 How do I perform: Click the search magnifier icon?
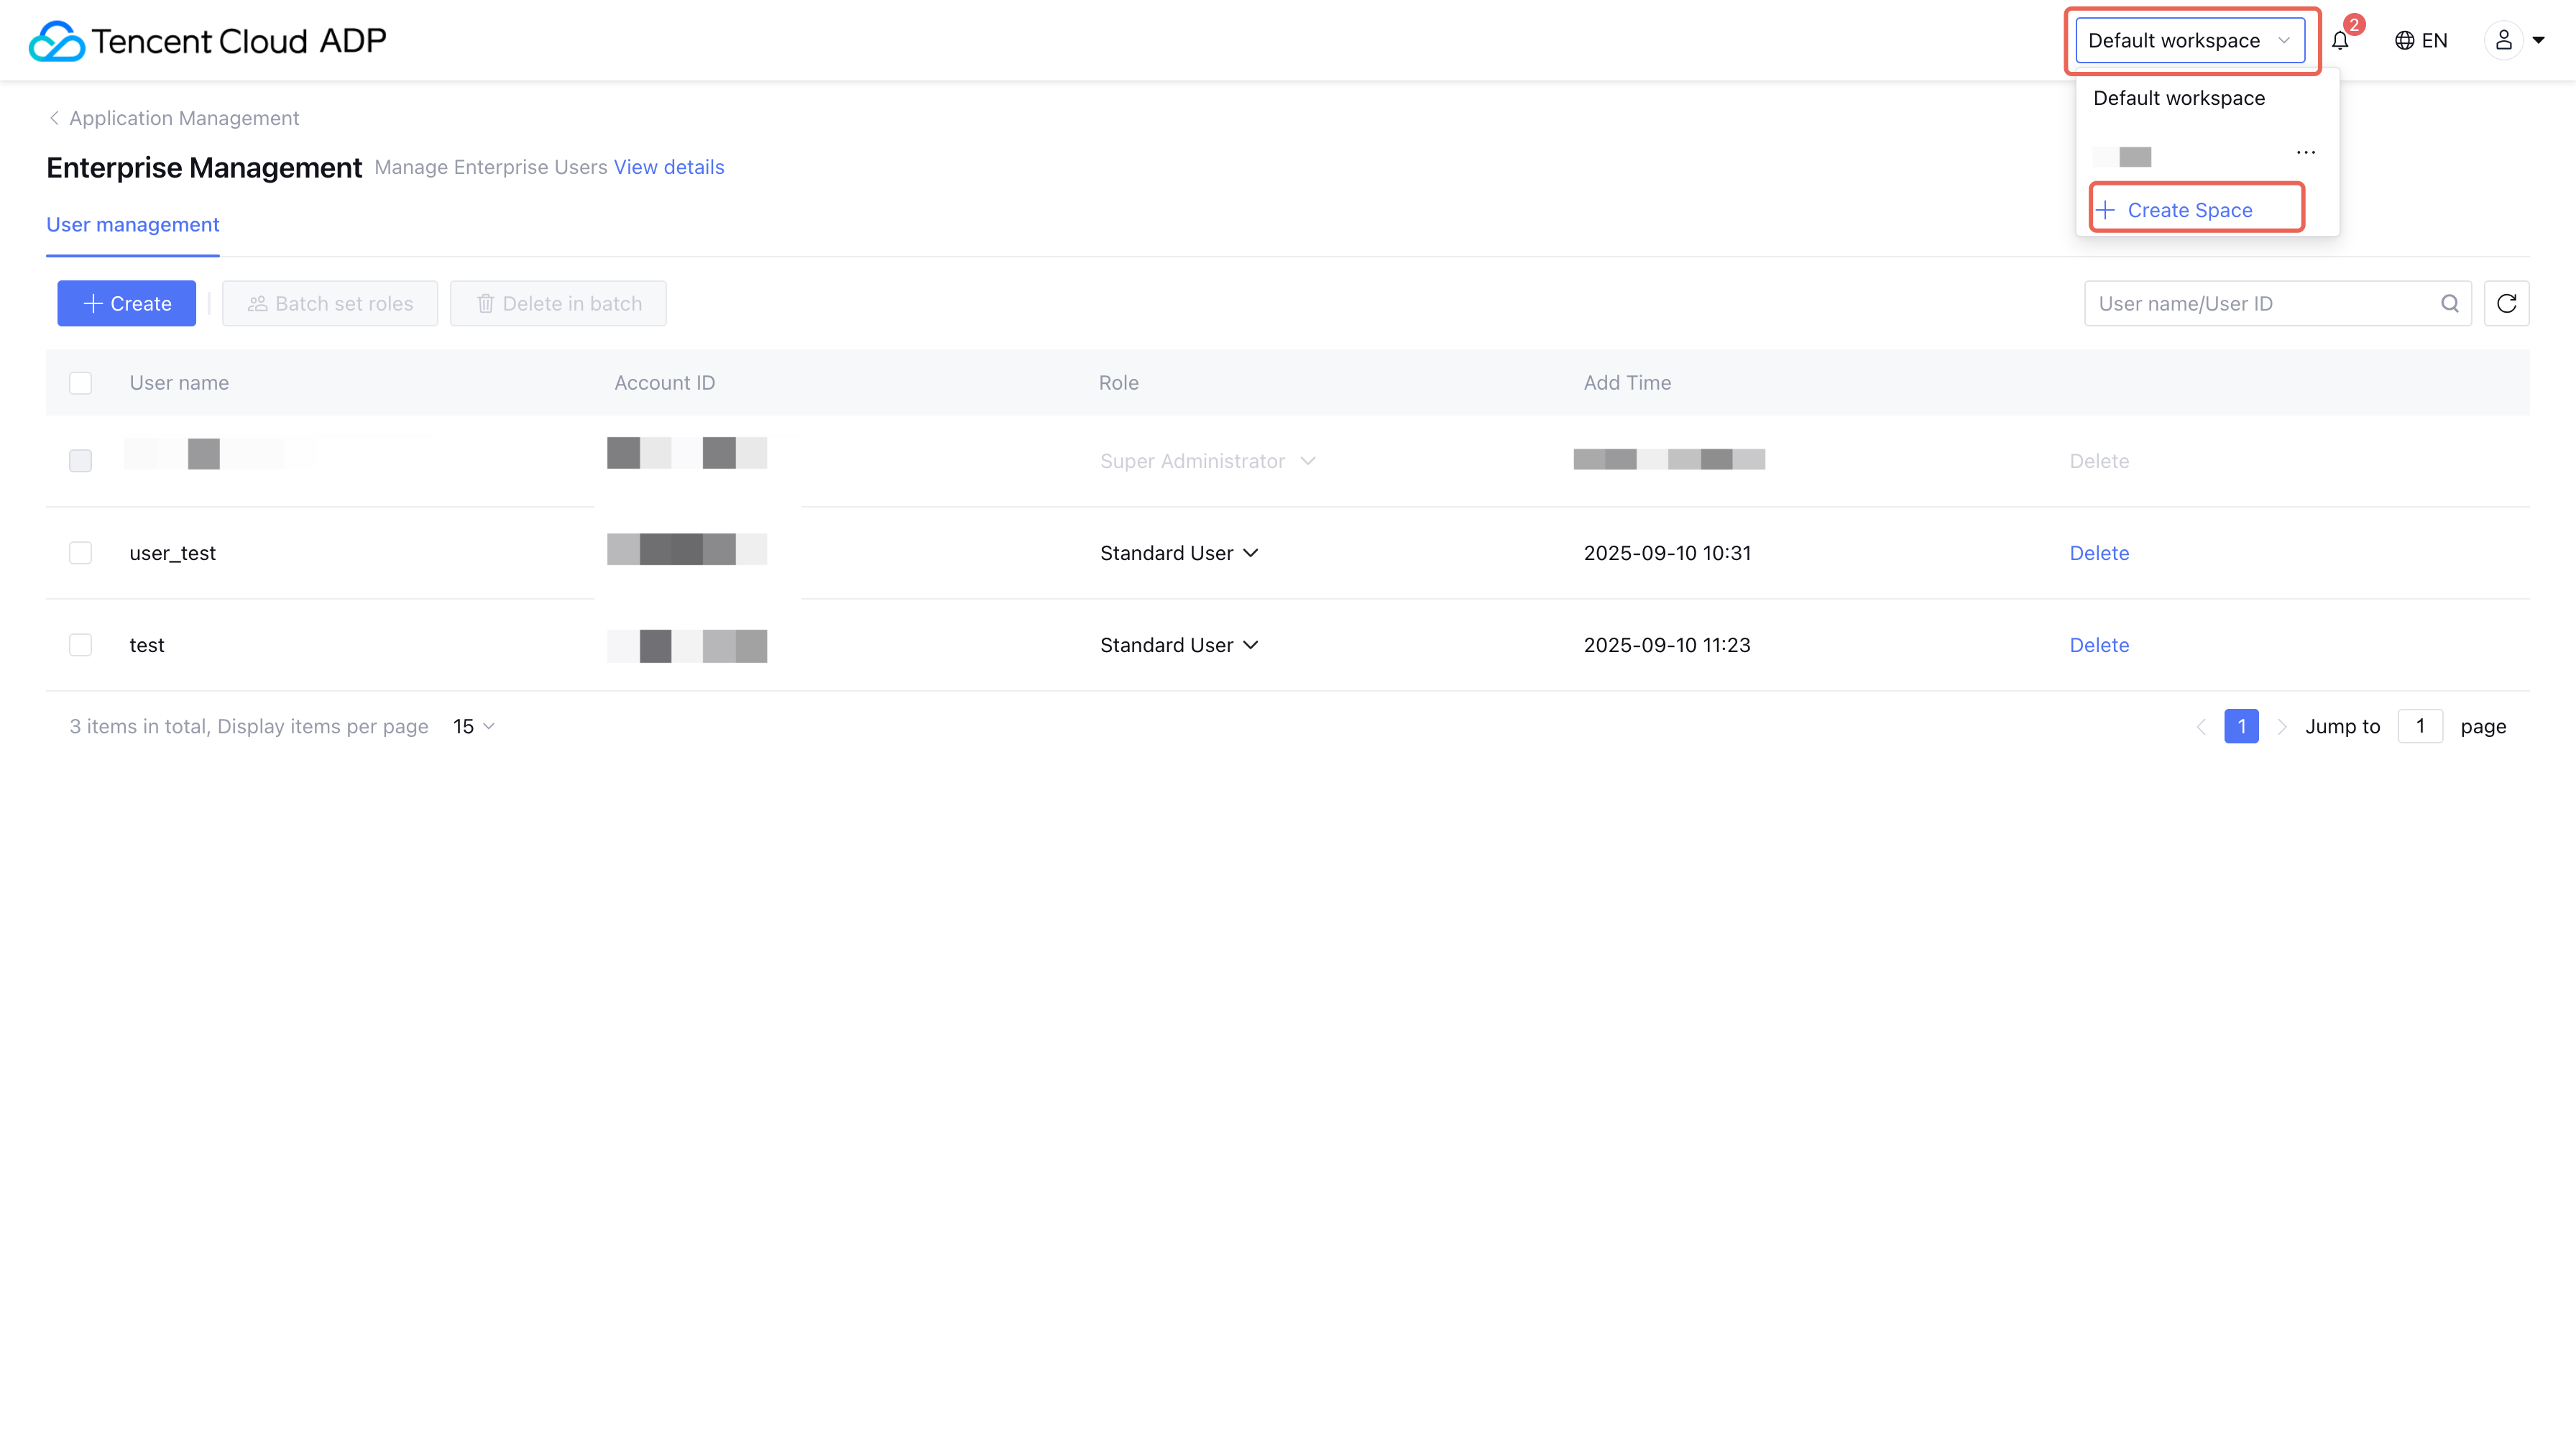point(2449,303)
